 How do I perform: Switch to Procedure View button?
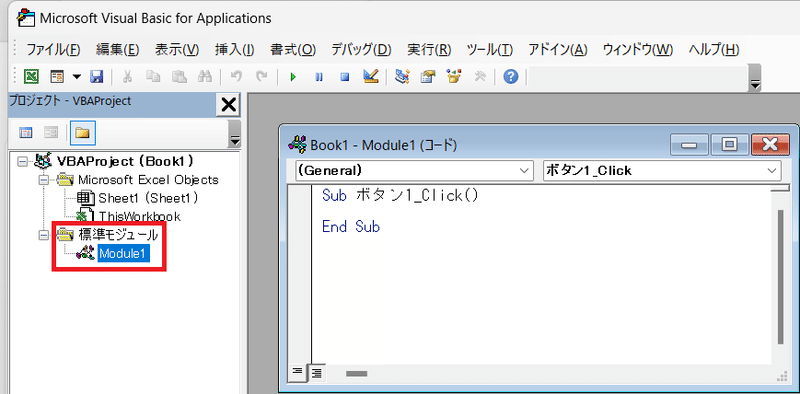[297, 373]
